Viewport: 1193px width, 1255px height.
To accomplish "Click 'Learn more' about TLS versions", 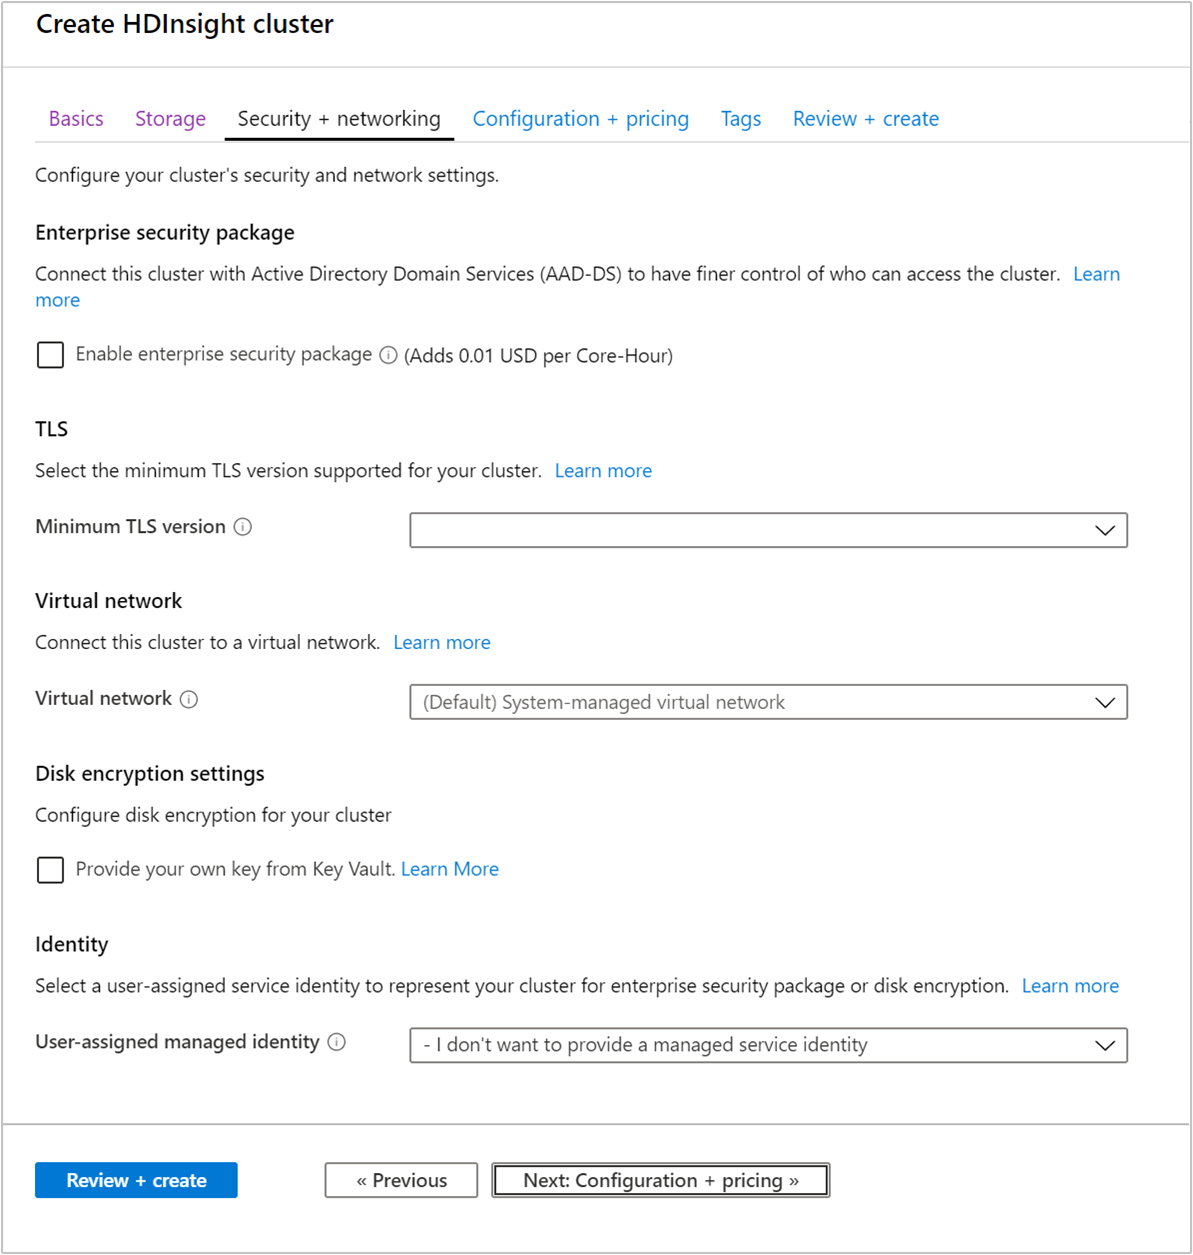I will pyautogui.click(x=603, y=470).
